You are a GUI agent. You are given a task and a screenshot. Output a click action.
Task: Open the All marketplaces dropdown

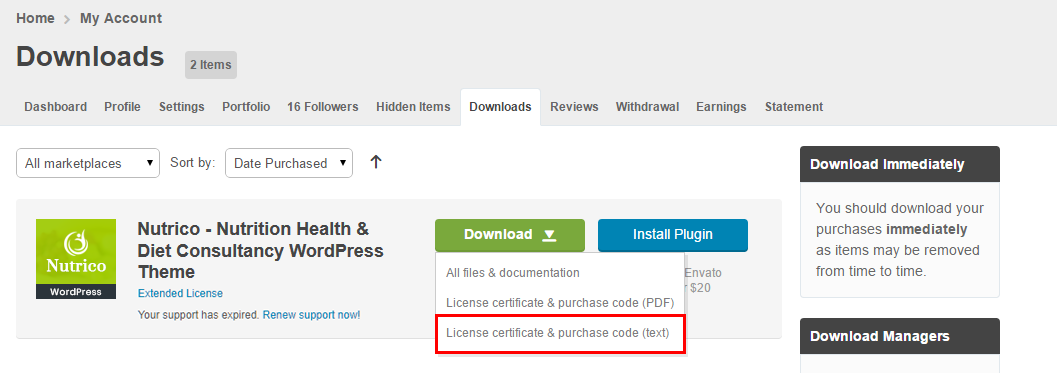coord(88,163)
